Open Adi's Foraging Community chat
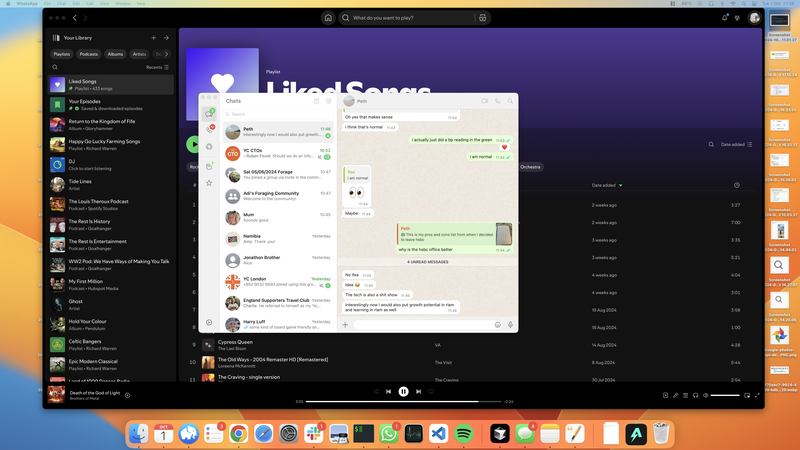800x450 pixels. pos(279,196)
